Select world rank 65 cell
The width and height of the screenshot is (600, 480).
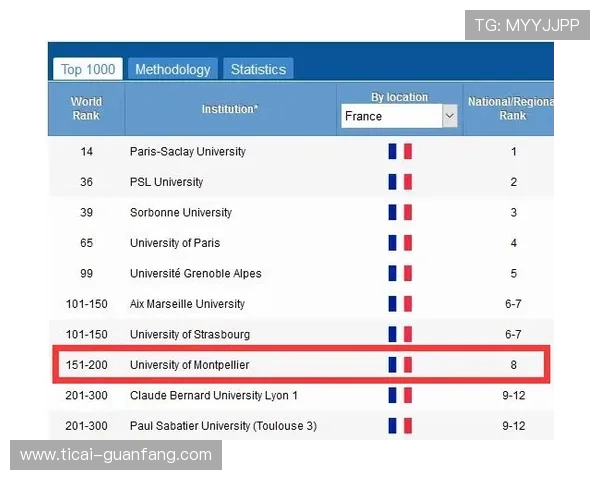[x=86, y=243]
